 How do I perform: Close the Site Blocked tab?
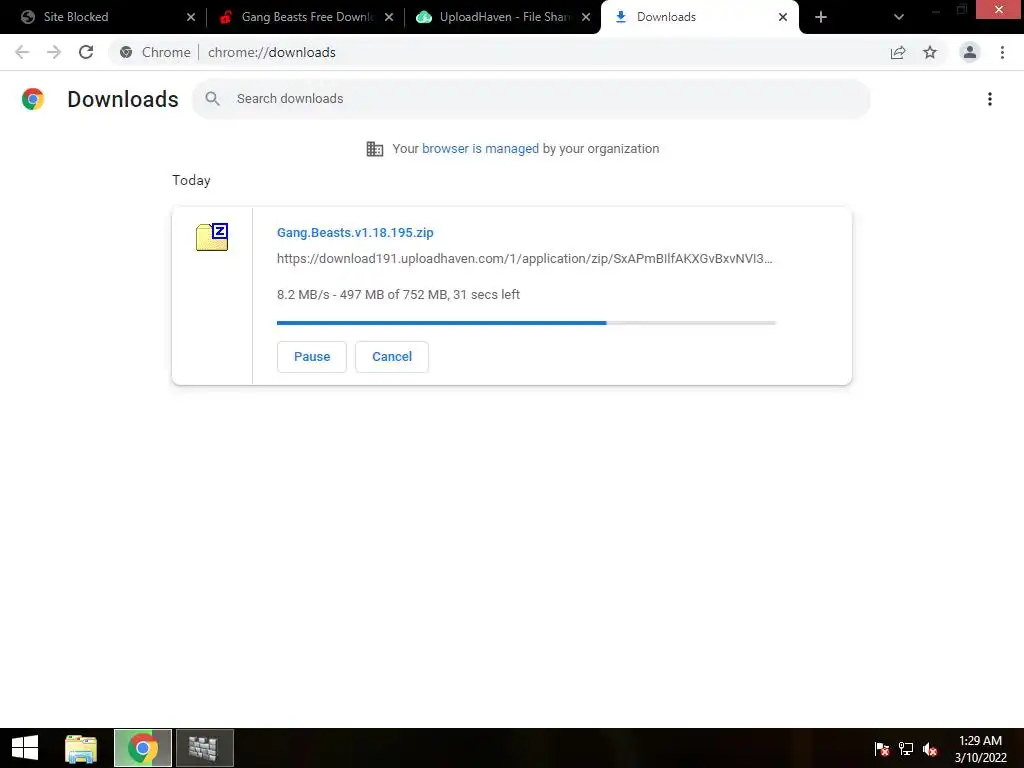(191, 17)
